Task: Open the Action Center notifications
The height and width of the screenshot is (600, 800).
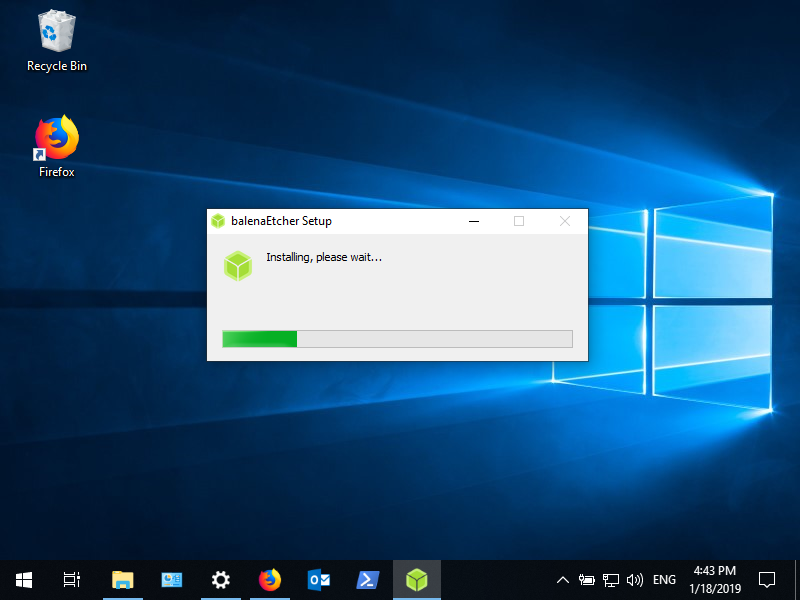Action: (767, 579)
